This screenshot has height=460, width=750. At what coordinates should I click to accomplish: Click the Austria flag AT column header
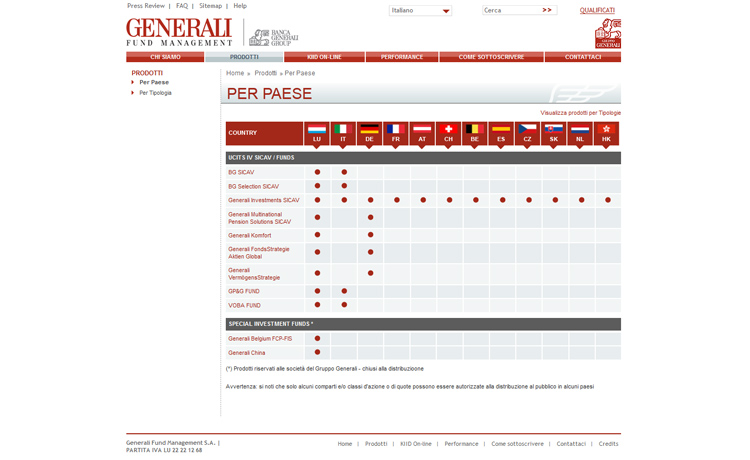(x=422, y=133)
